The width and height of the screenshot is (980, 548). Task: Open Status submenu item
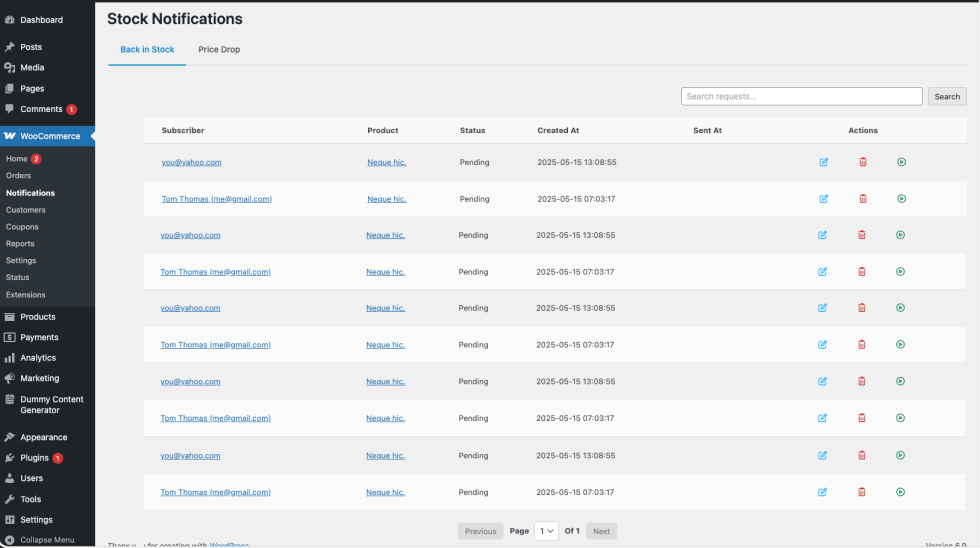[x=18, y=277]
